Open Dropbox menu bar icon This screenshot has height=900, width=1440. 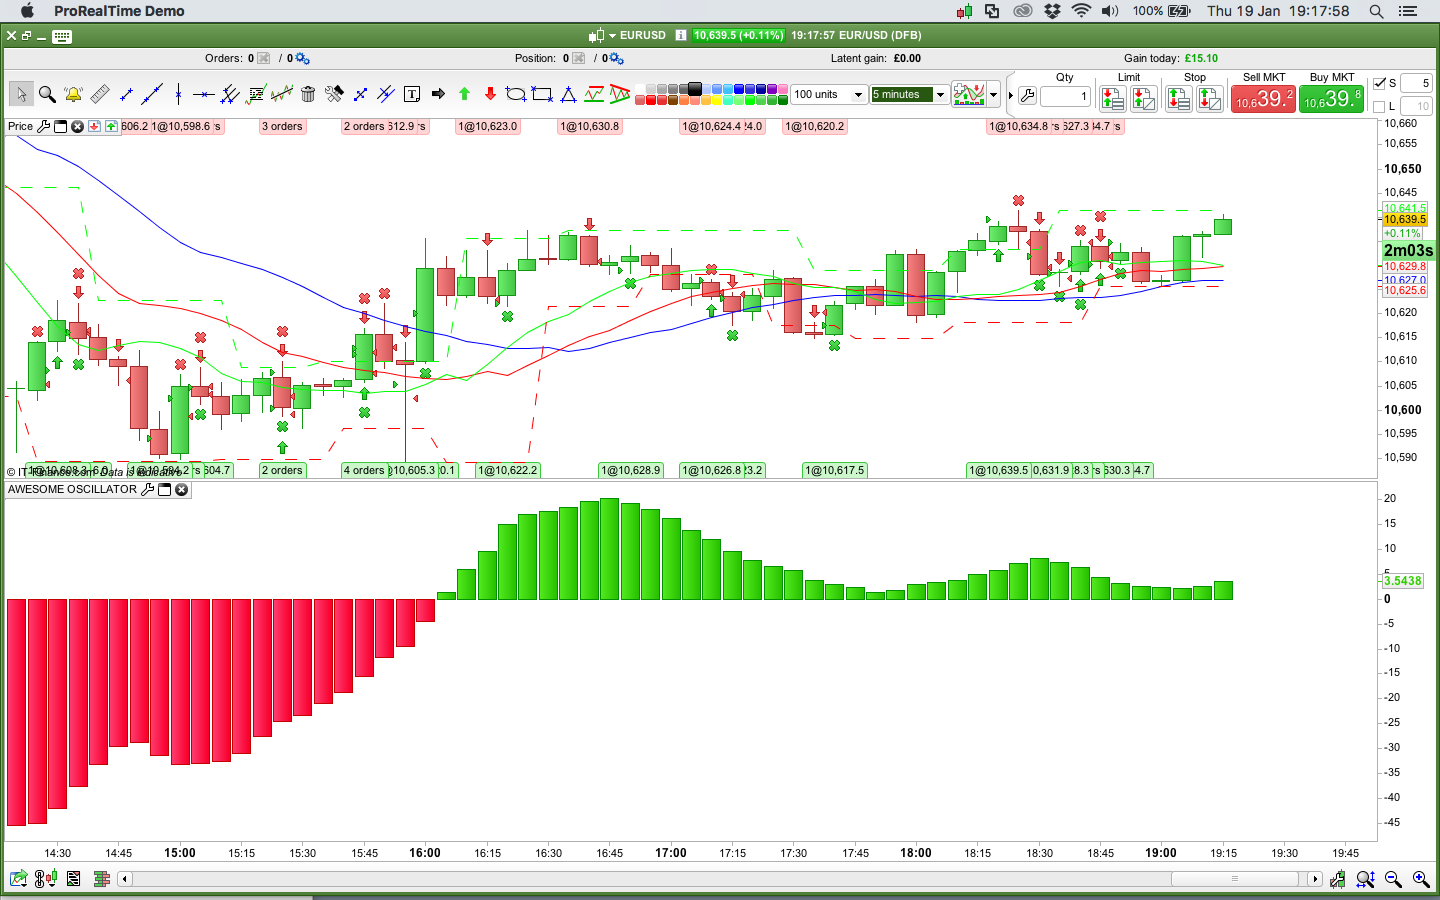click(1052, 11)
